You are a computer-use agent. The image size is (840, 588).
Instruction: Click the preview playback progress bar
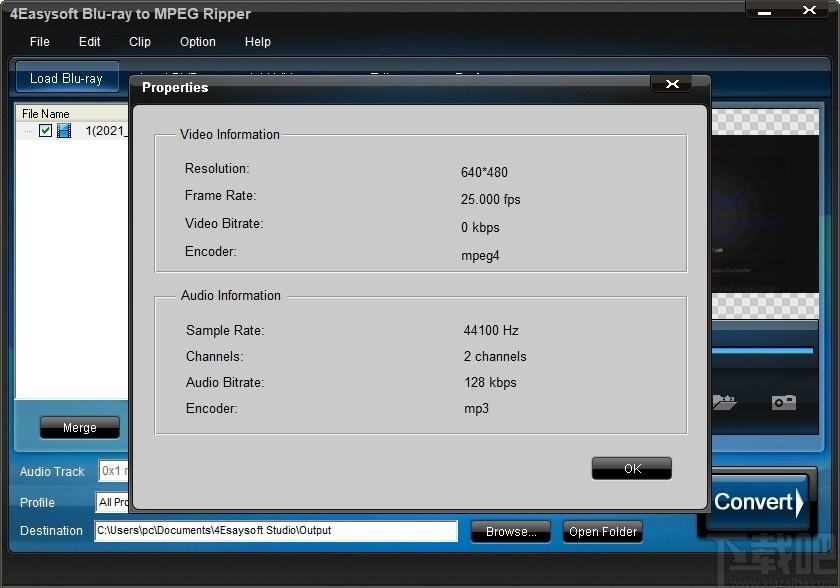[763, 351]
